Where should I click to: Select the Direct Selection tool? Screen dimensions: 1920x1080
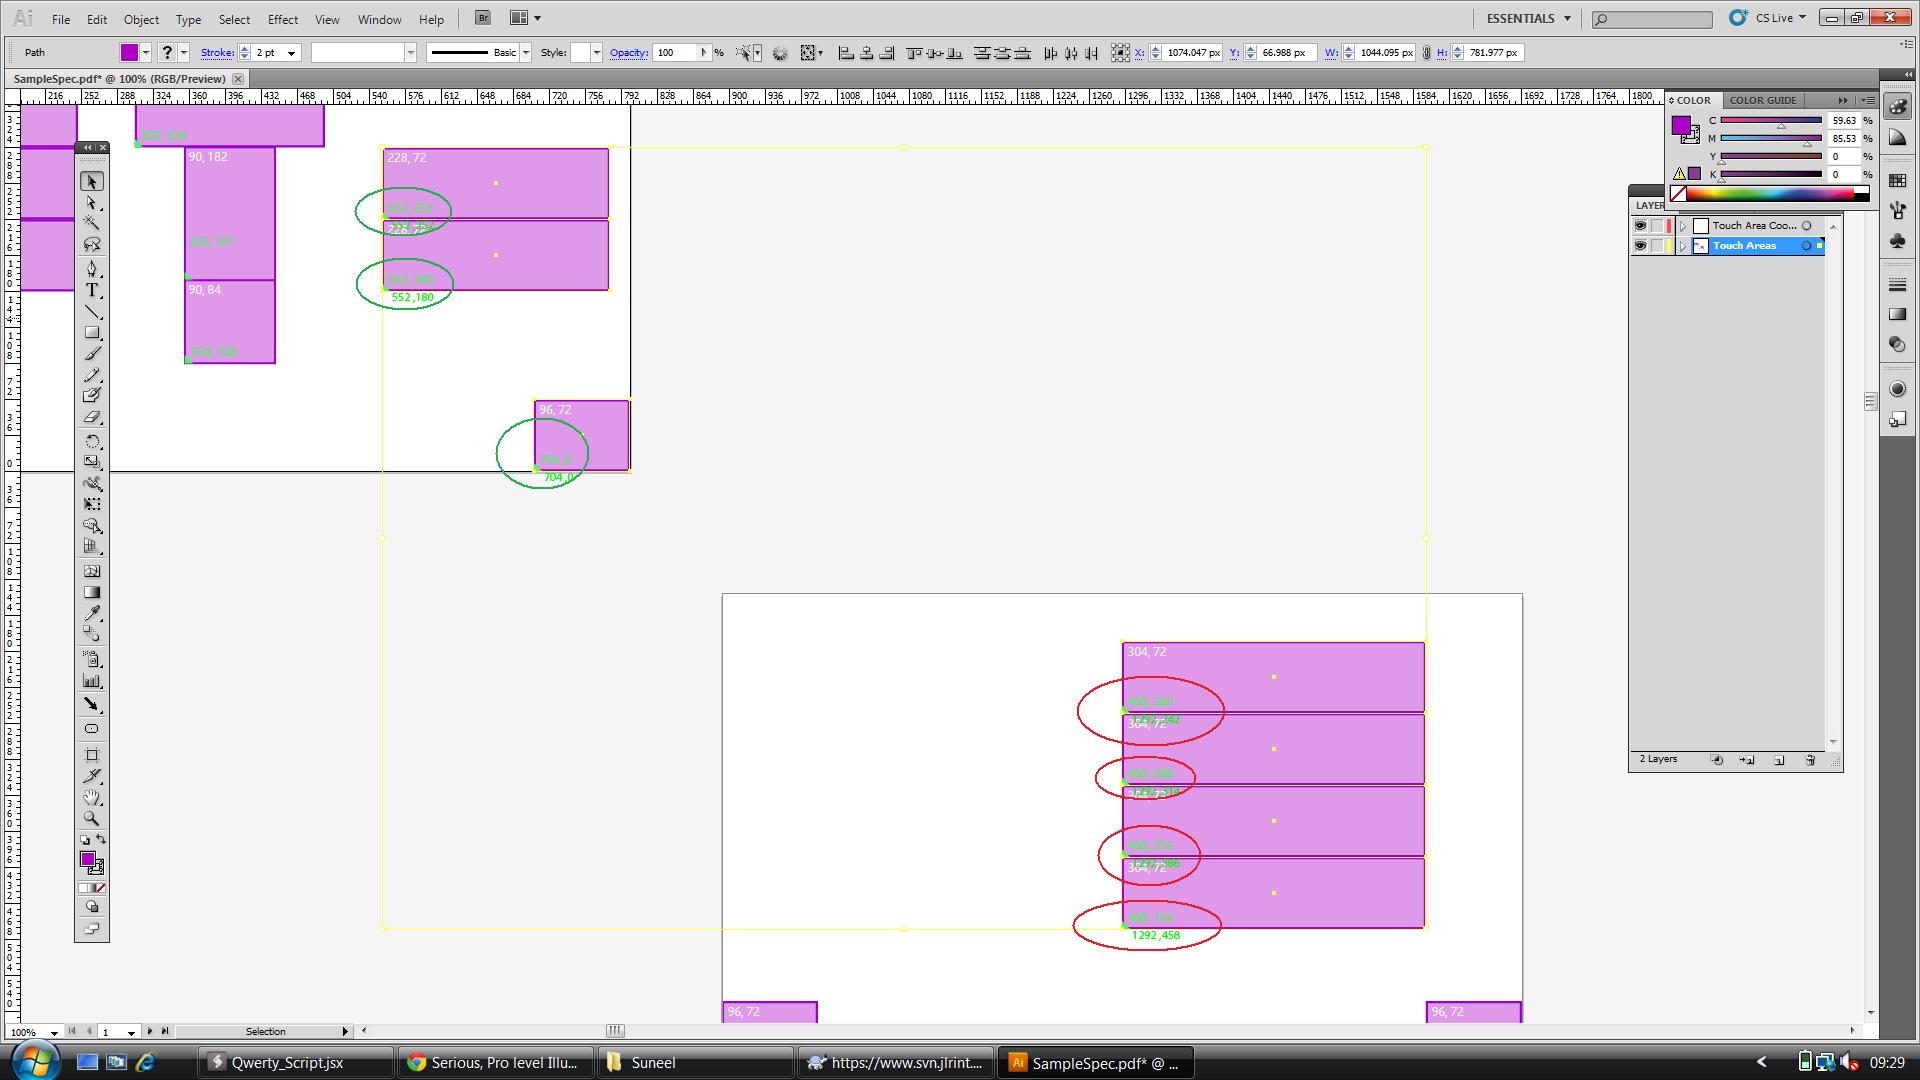[92, 203]
